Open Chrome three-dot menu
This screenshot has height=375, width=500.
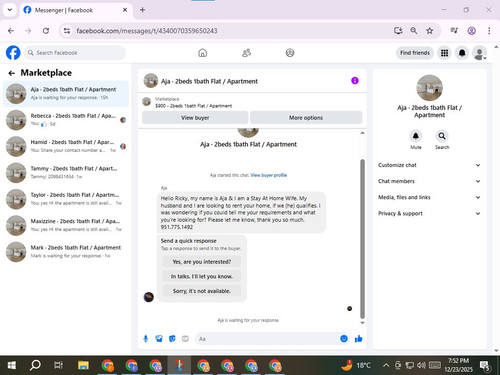(489, 31)
